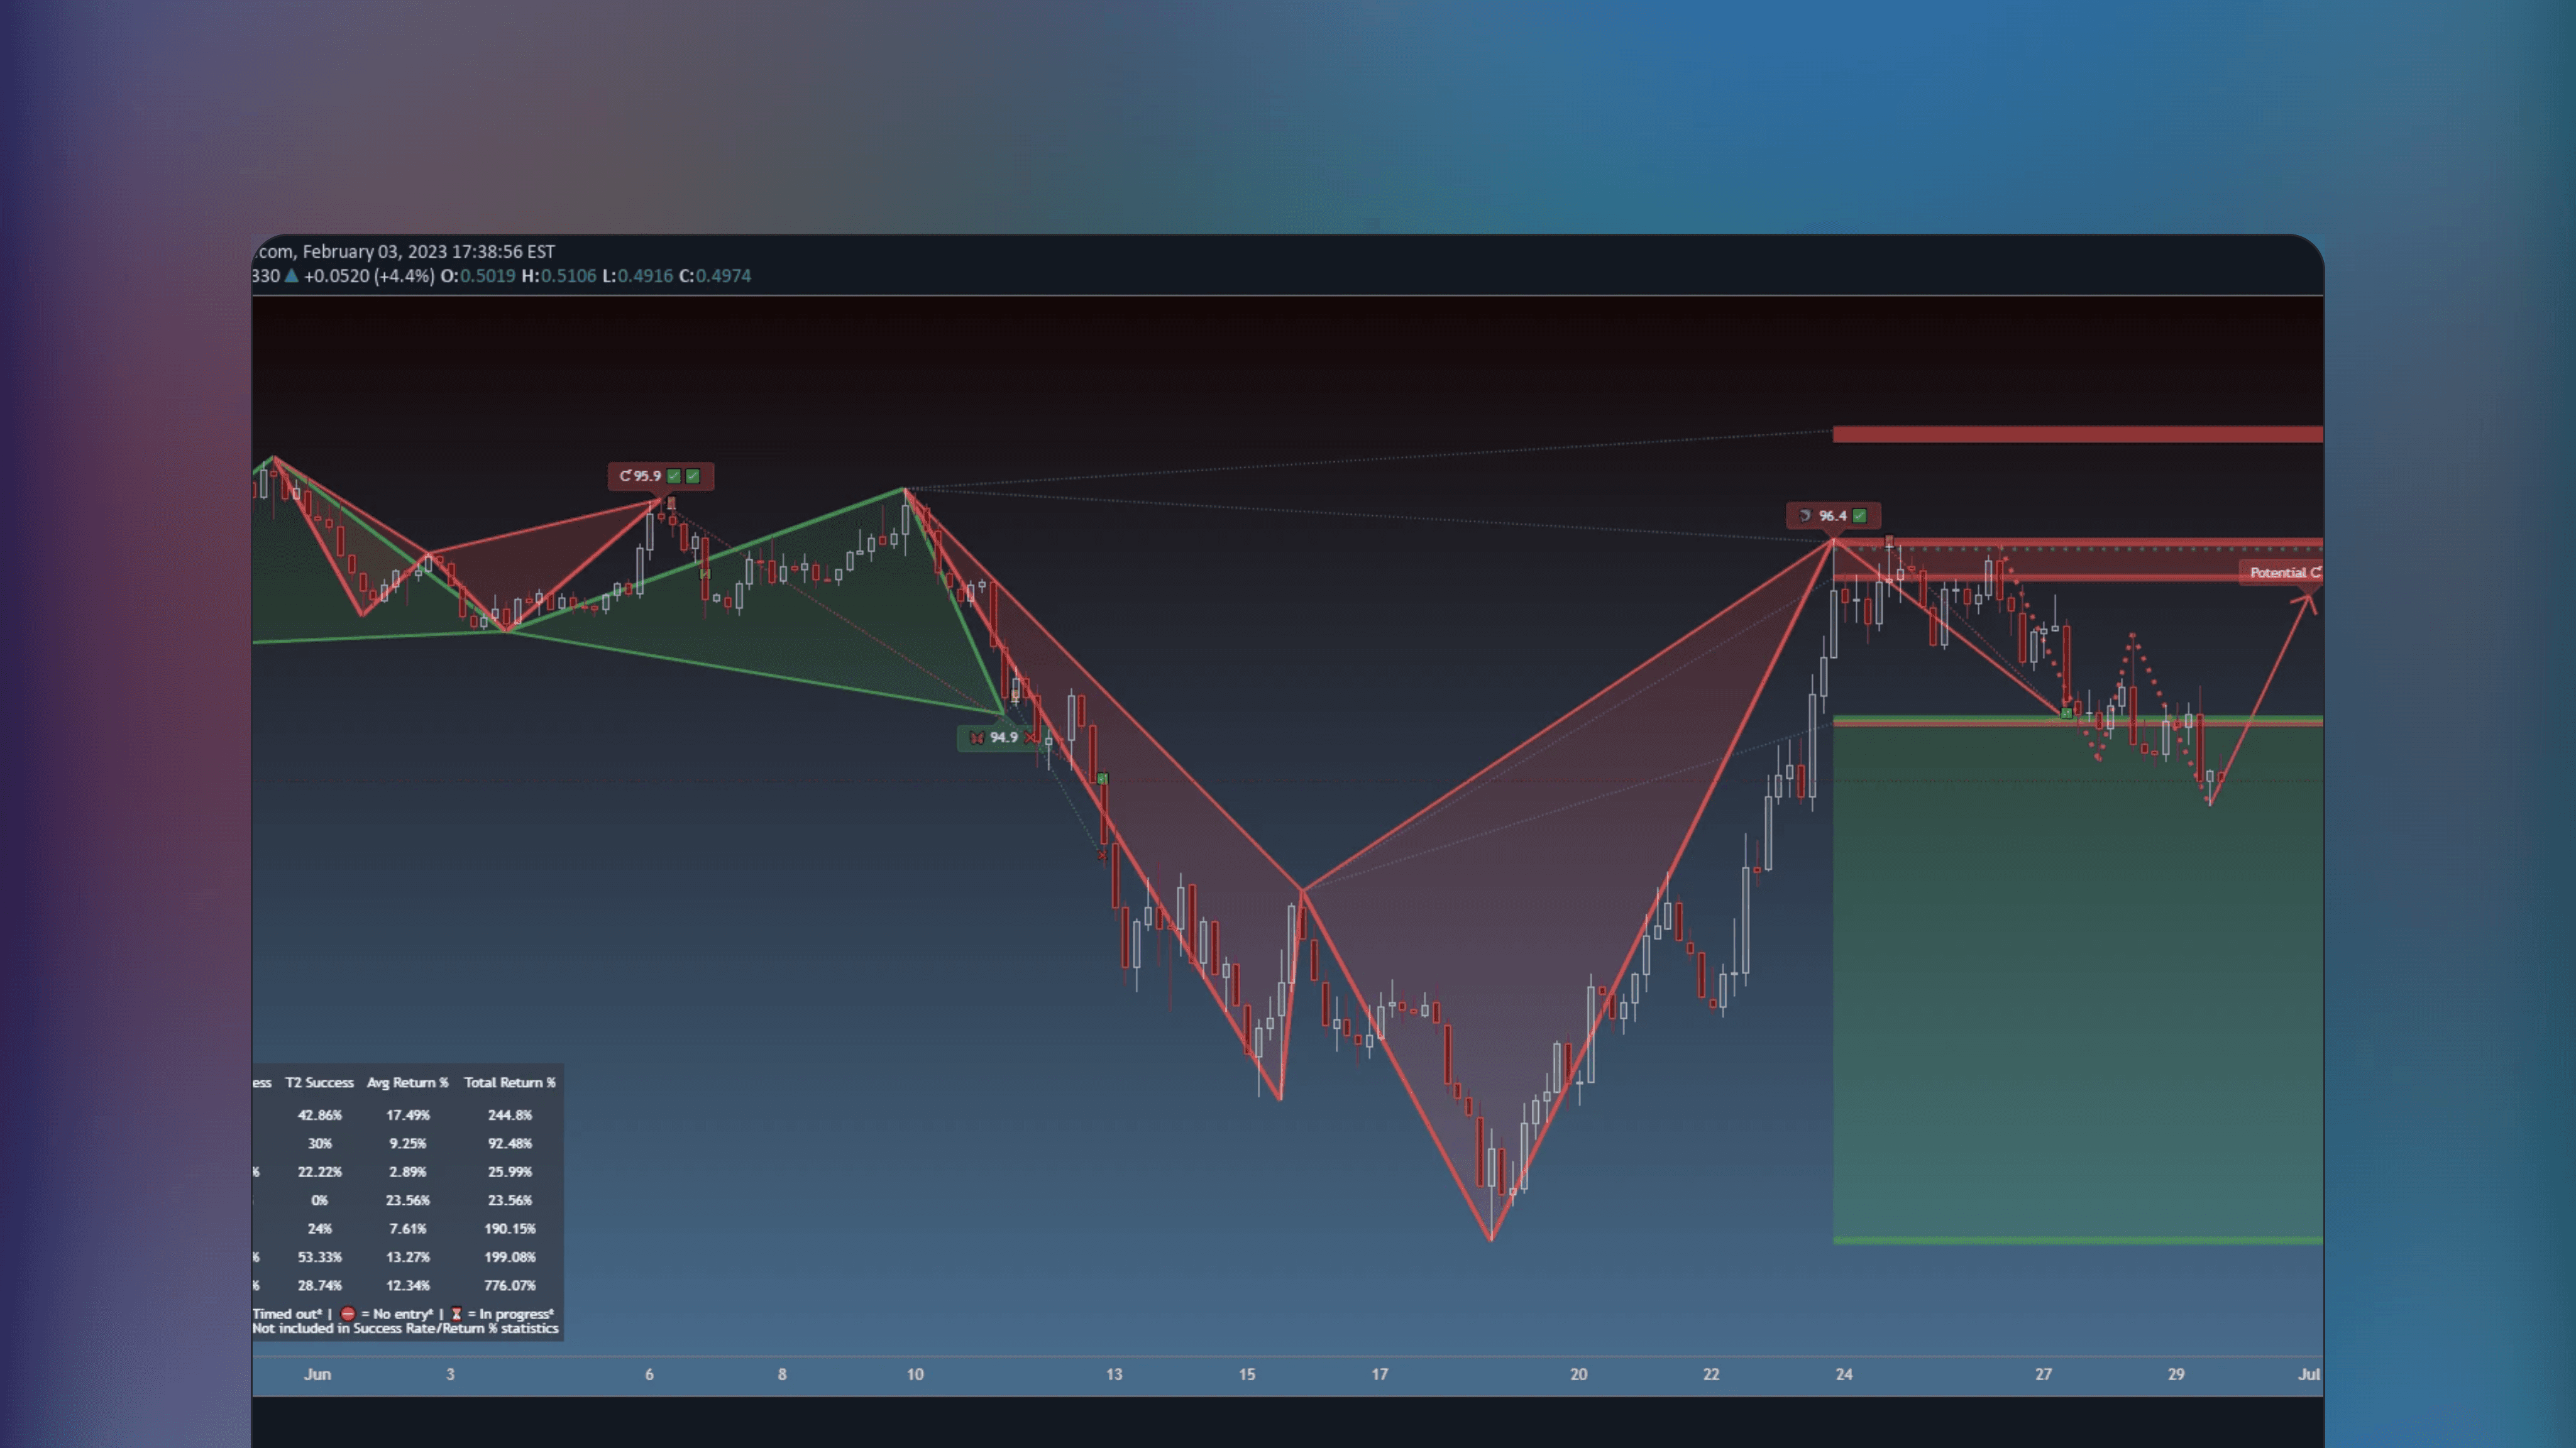Click the close price value C:0.4974 in the header
Viewport: 2576px width, 1448px height.
[x=714, y=277]
